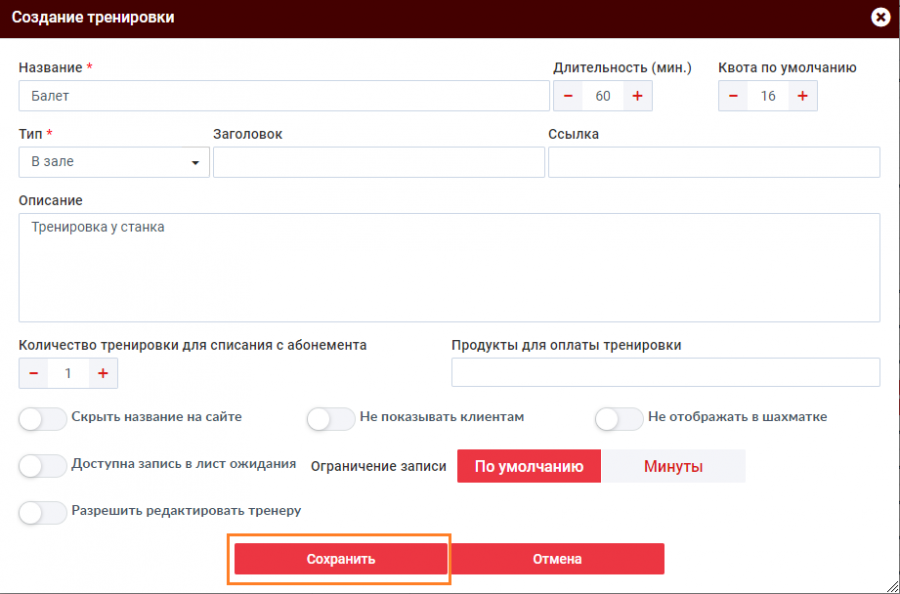Save the training with Сохранить
This screenshot has width=900, height=594.
coord(339,558)
